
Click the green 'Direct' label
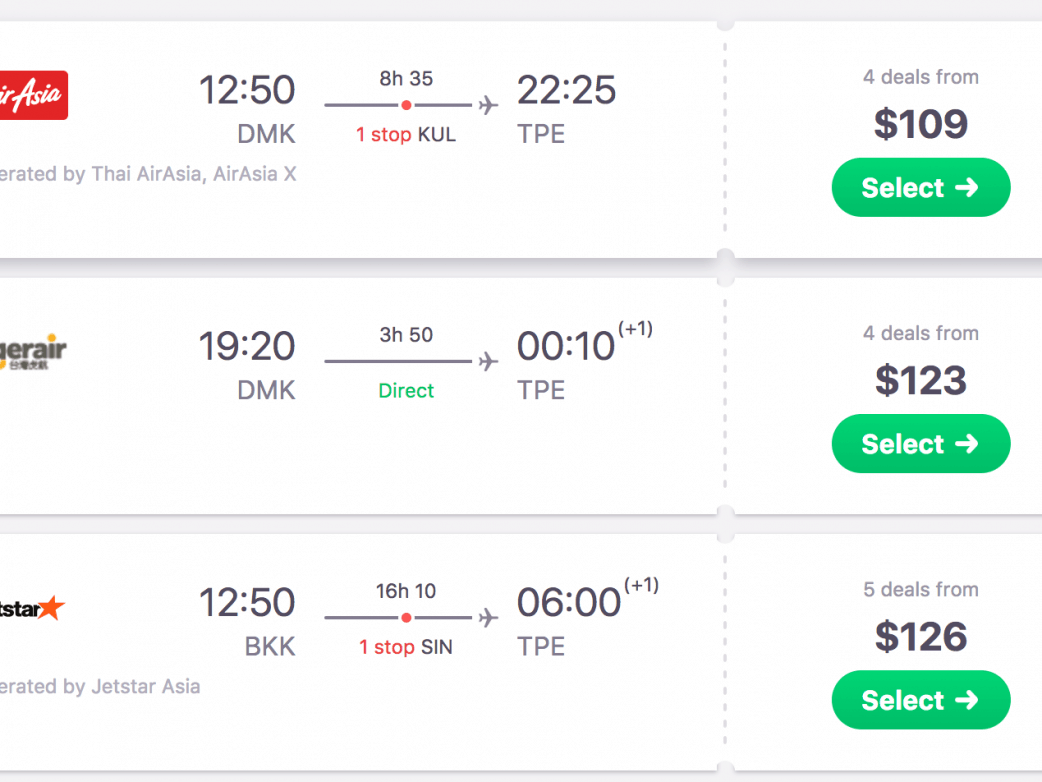pyautogui.click(x=406, y=391)
